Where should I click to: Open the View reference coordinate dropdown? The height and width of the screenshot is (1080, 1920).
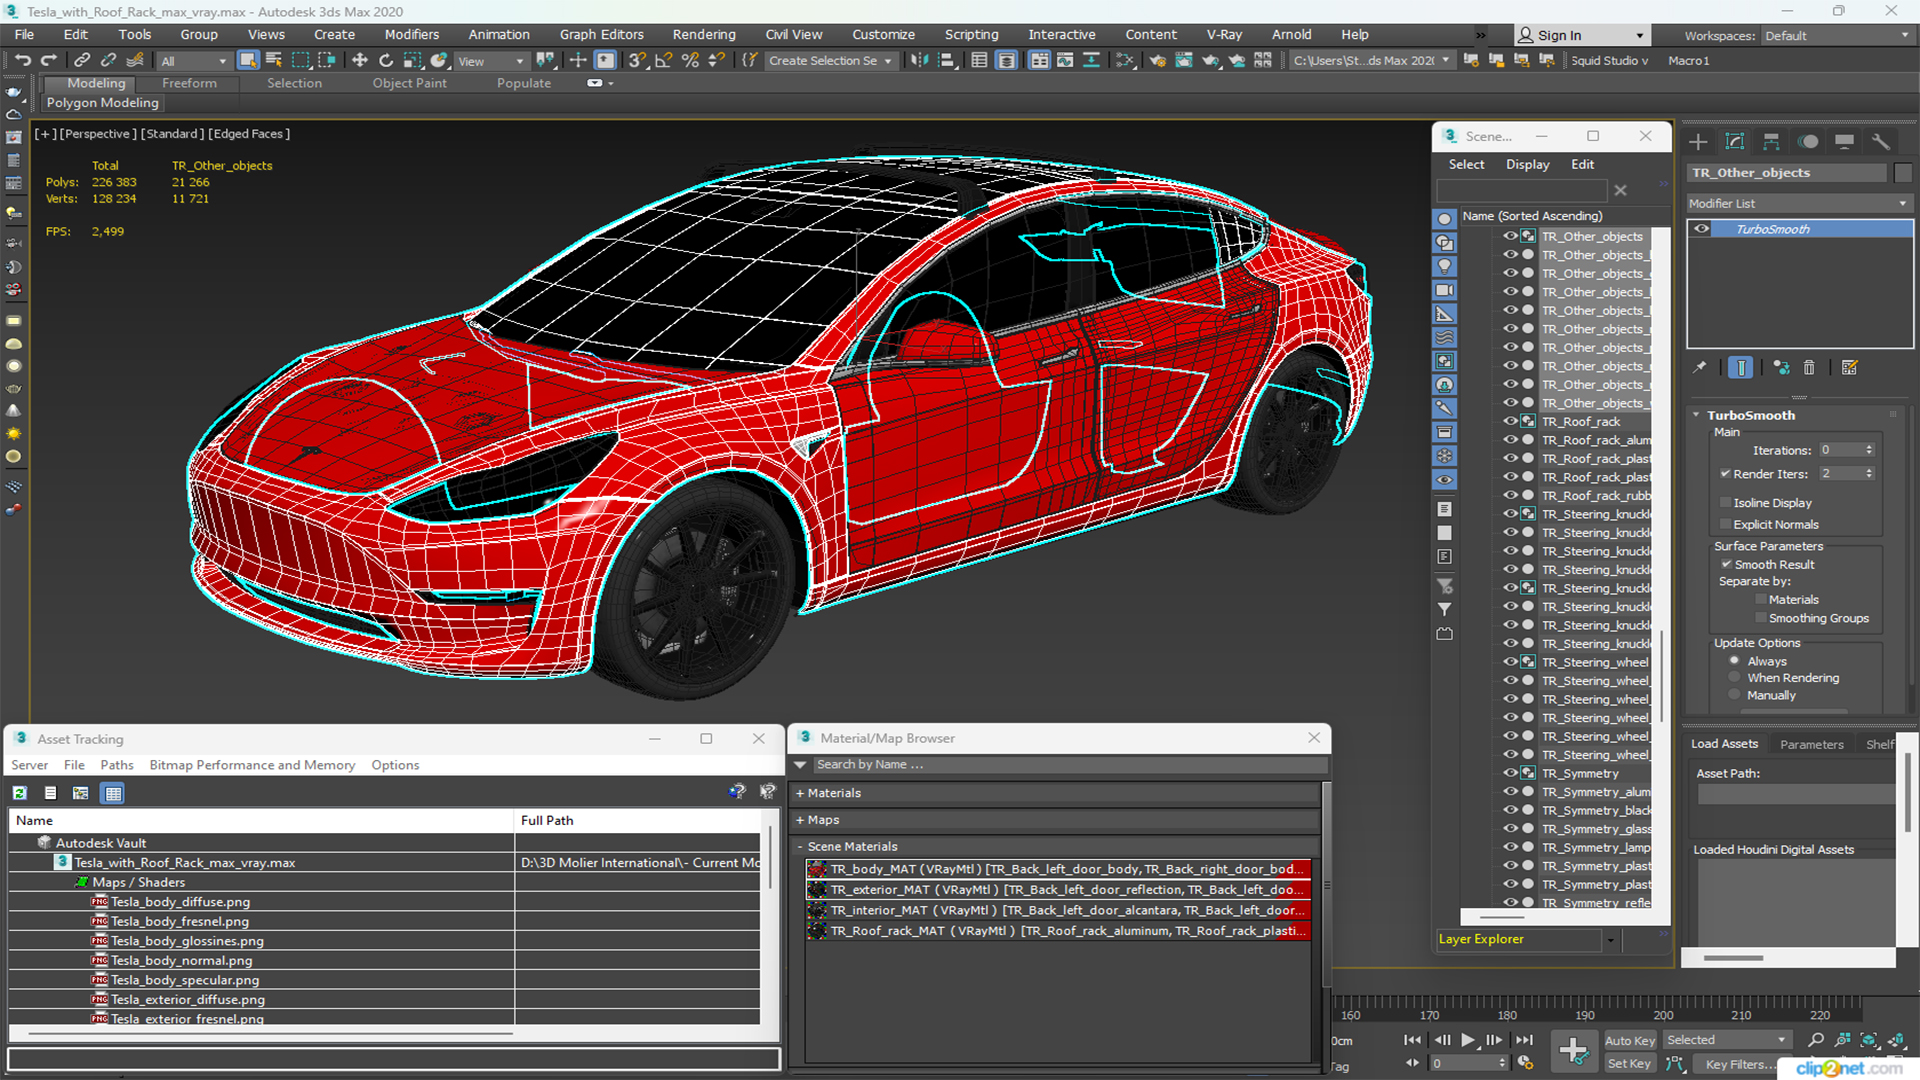tap(490, 61)
